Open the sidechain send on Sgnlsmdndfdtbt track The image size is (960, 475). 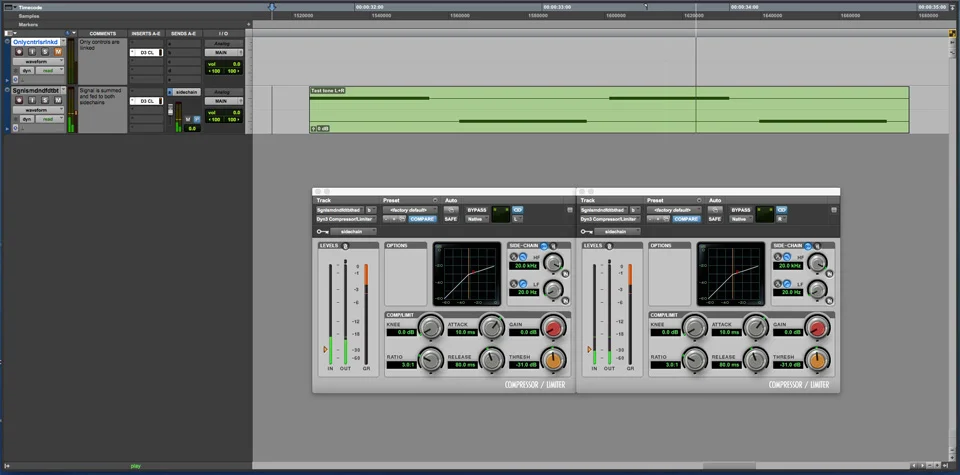pyautogui.click(x=184, y=92)
